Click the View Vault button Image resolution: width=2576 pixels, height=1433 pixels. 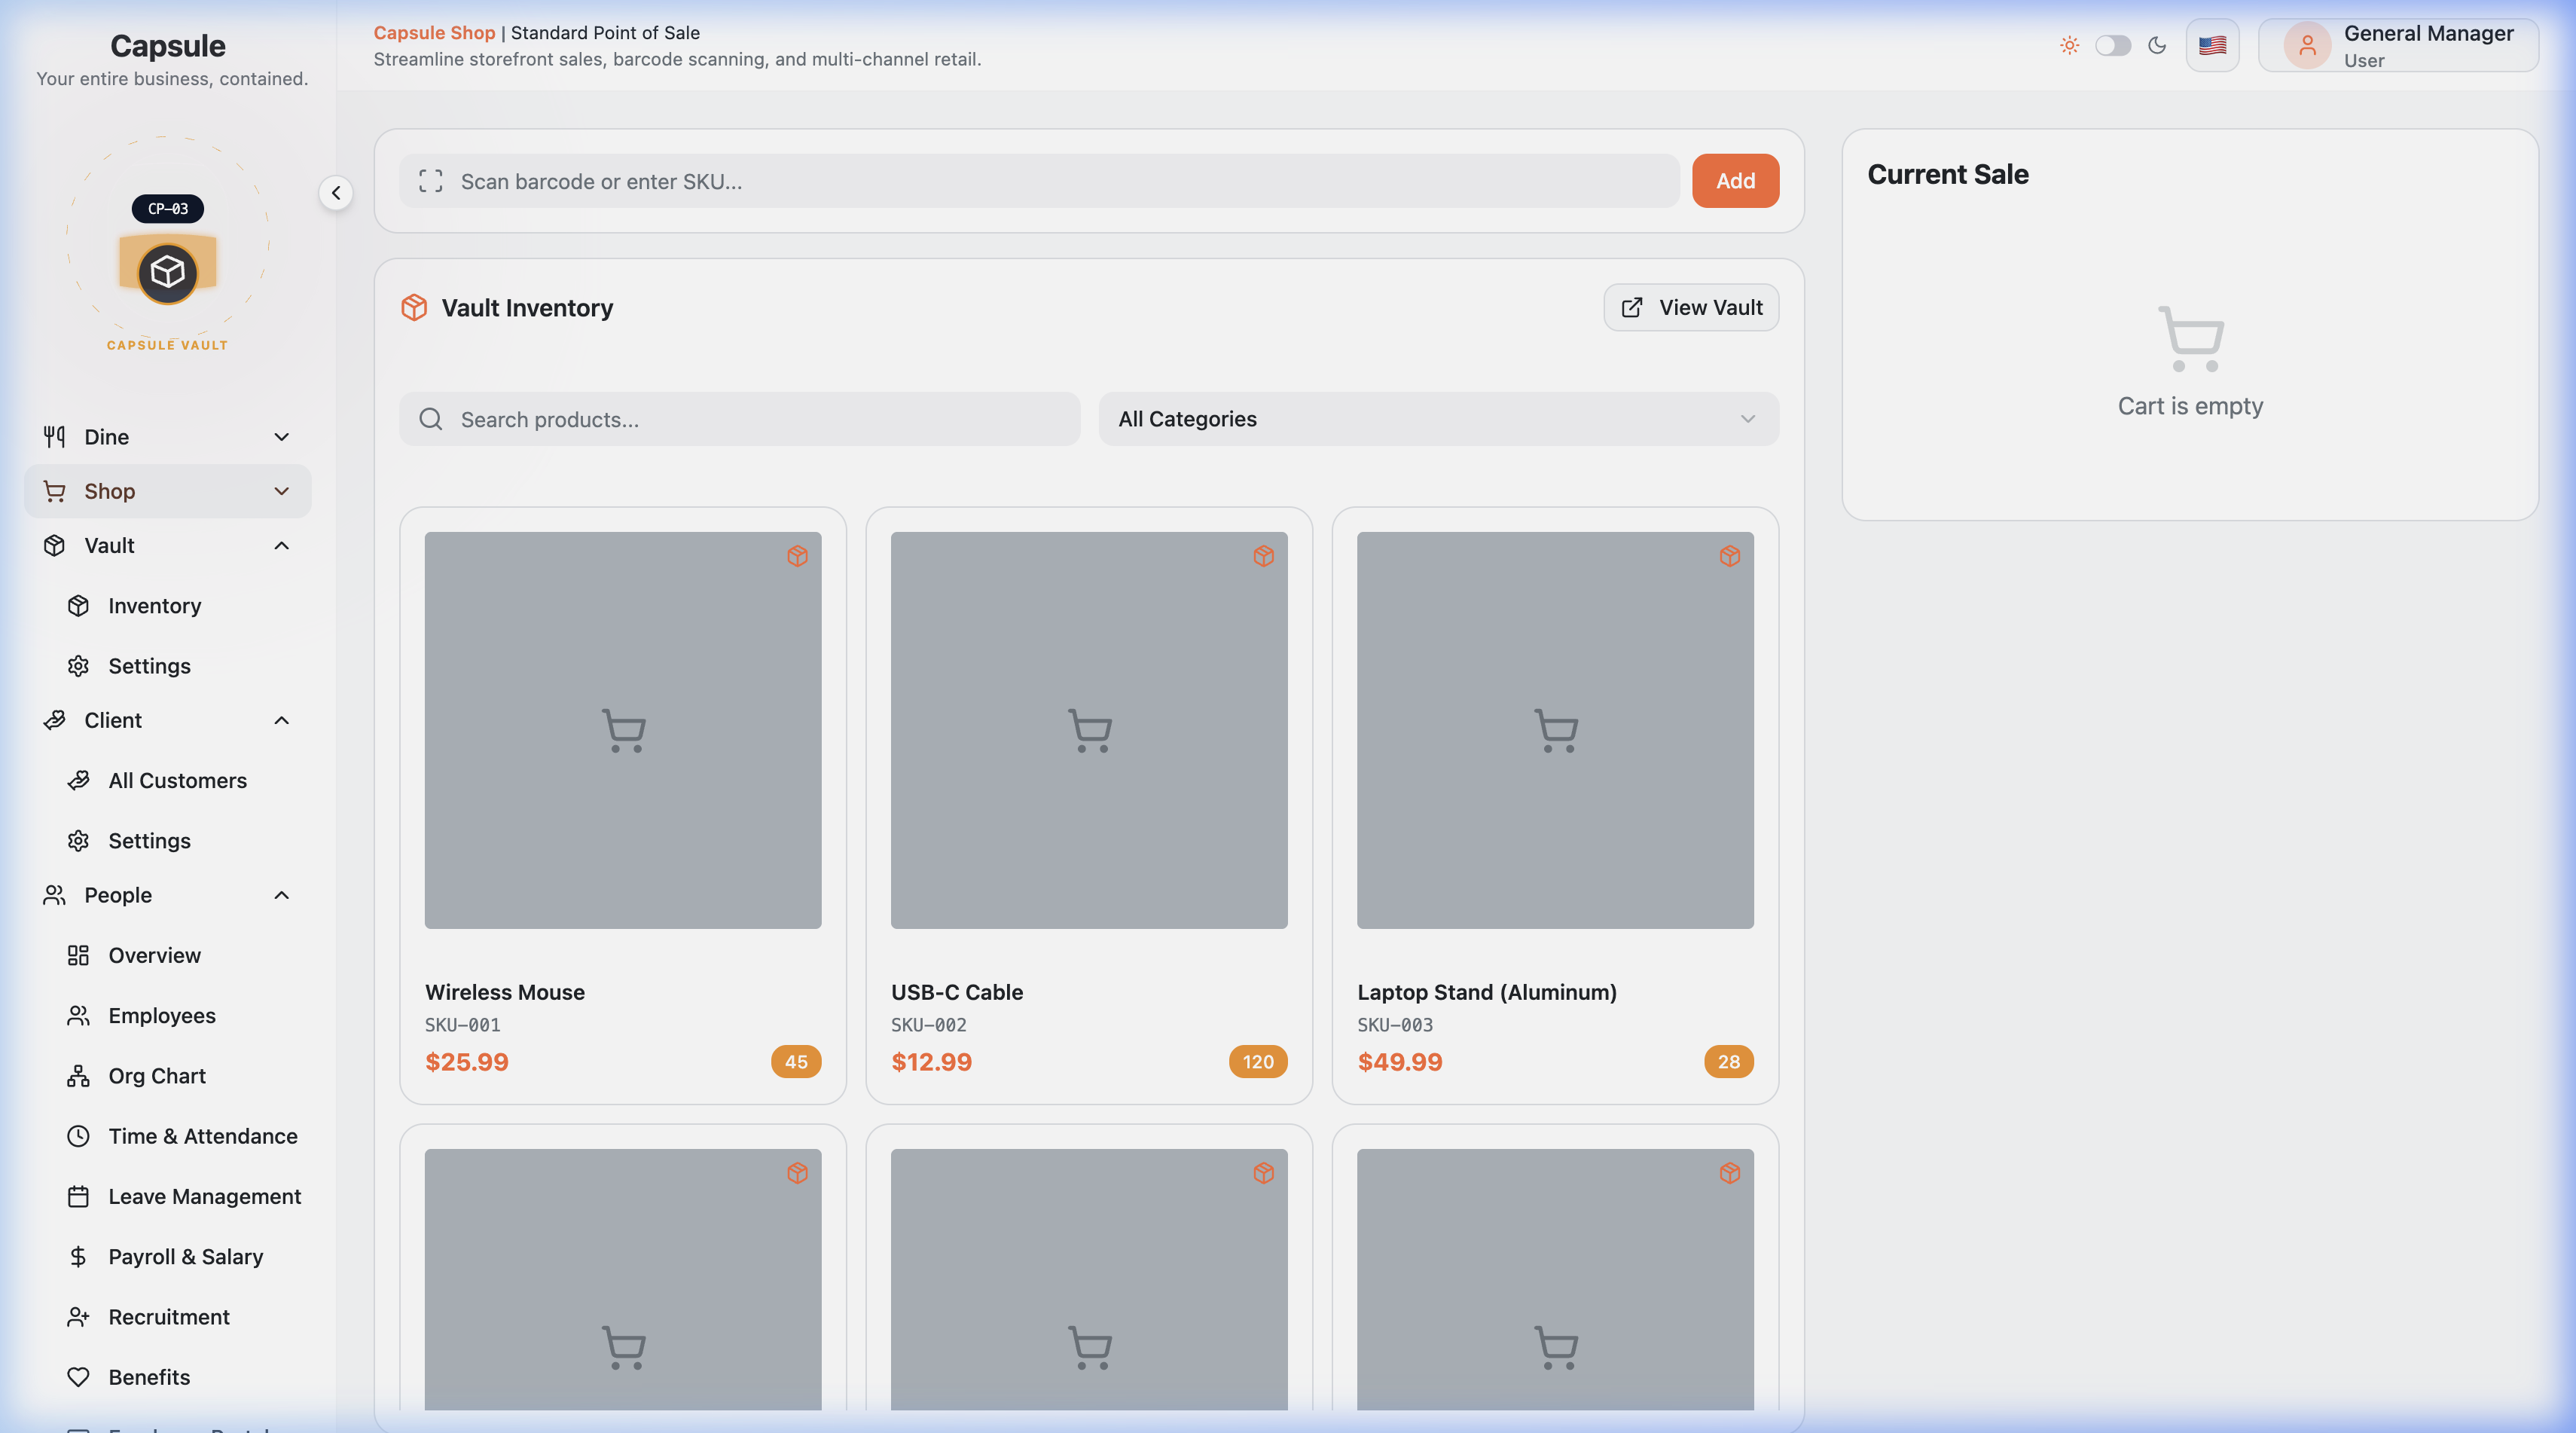pos(1691,307)
